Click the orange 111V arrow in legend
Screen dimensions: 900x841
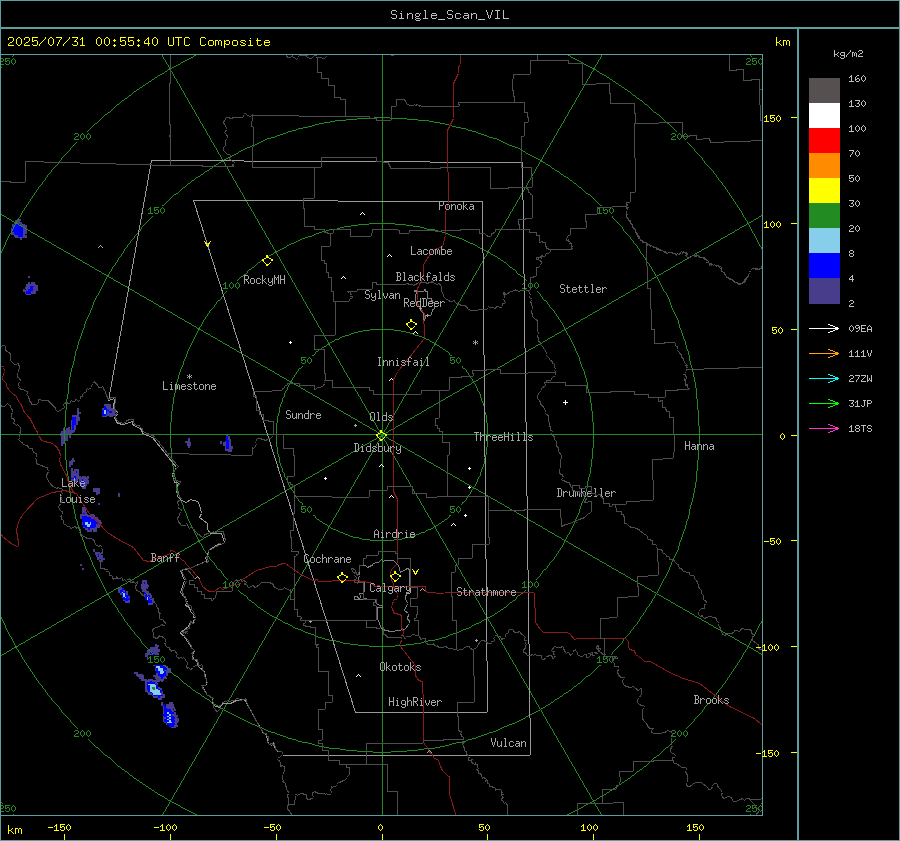pyautogui.click(x=824, y=354)
